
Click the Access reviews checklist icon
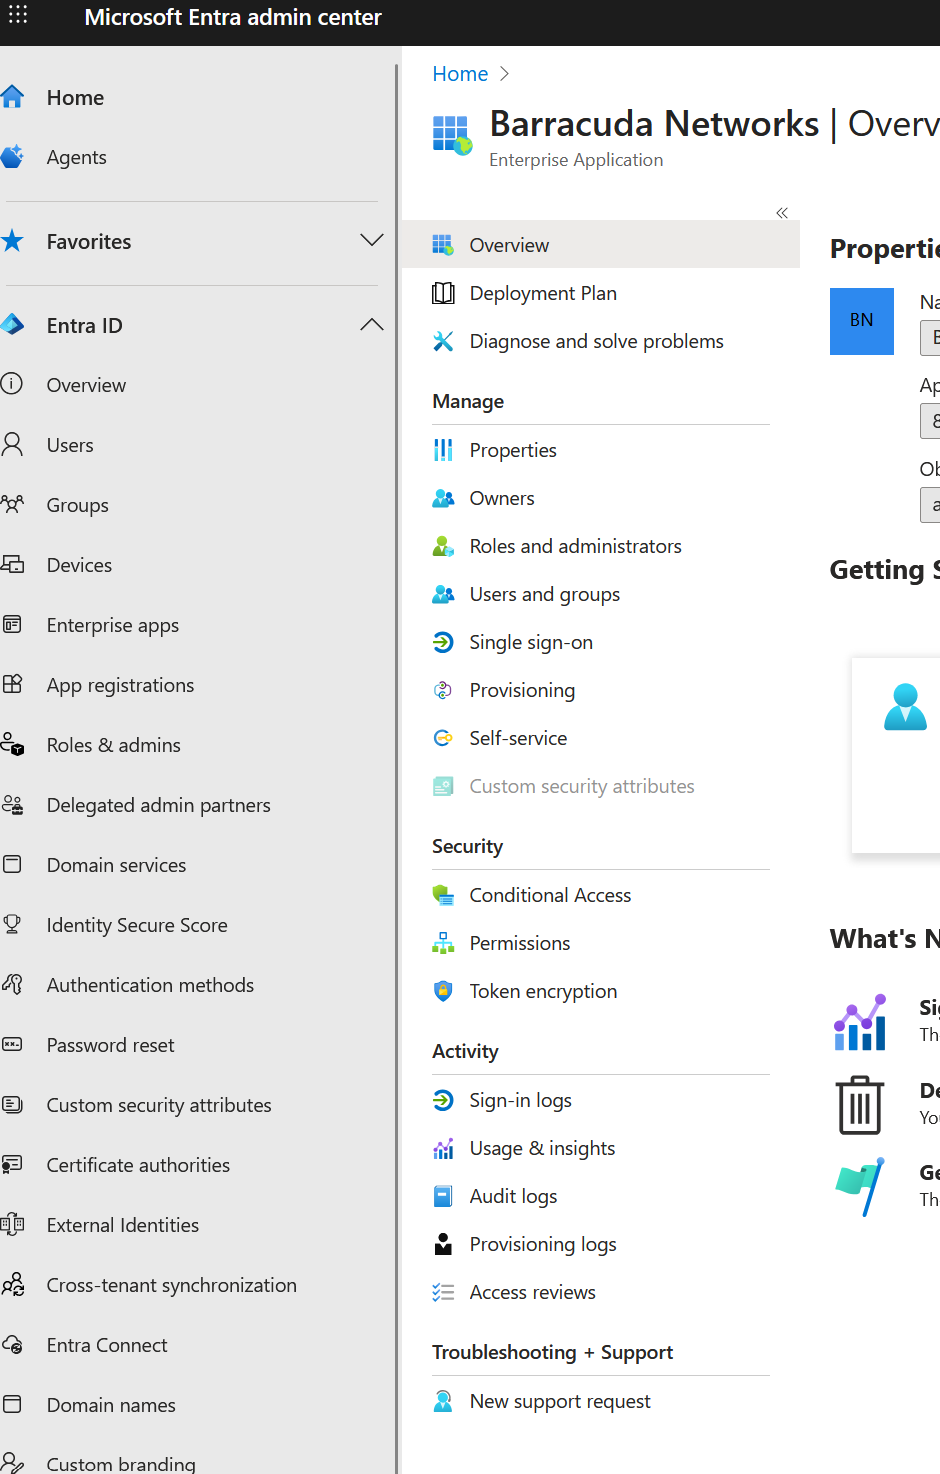point(443,1292)
